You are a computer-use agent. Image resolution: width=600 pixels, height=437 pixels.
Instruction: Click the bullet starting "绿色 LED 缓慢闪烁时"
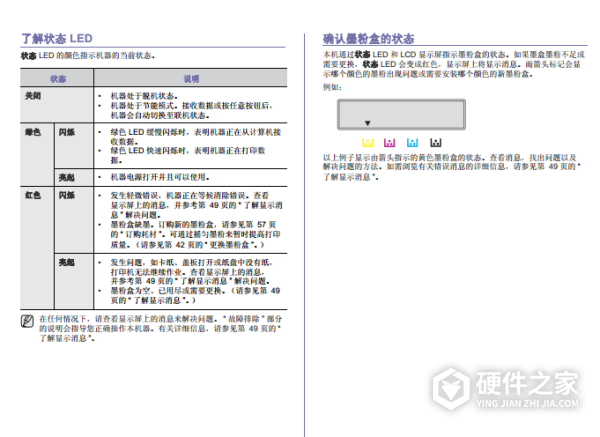point(196,137)
